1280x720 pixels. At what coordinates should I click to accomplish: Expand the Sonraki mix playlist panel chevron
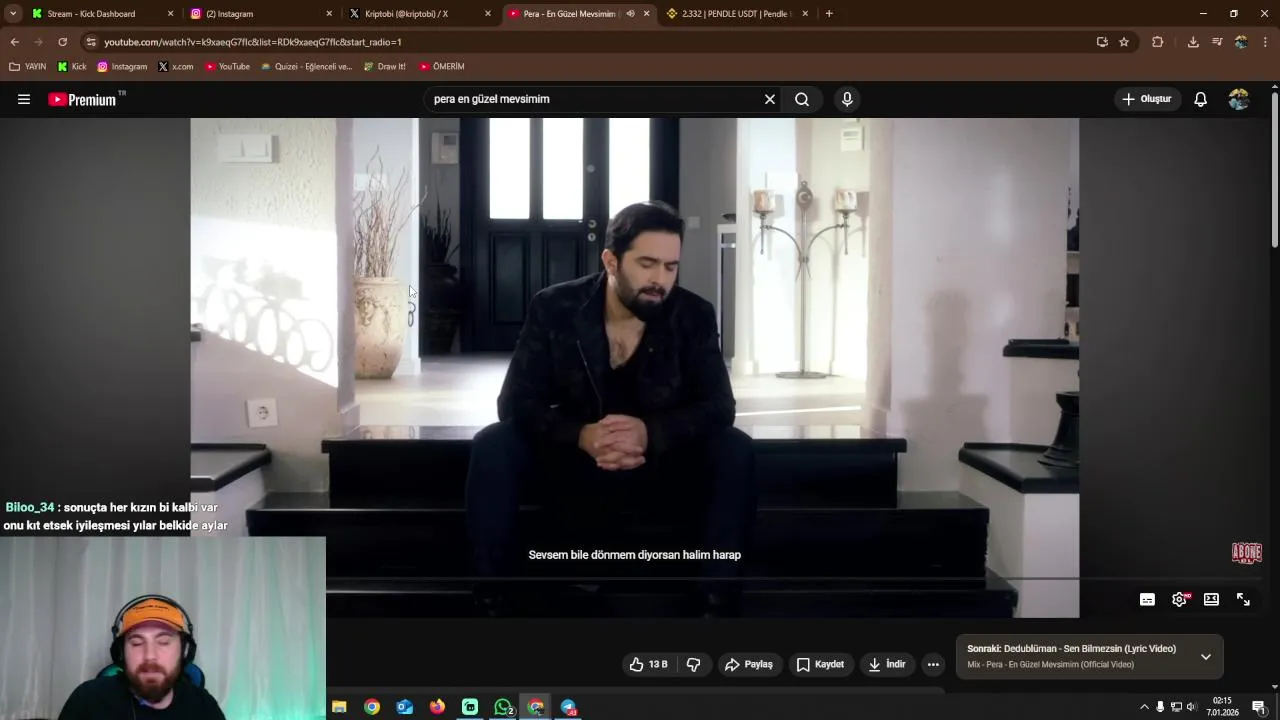tap(1206, 657)
